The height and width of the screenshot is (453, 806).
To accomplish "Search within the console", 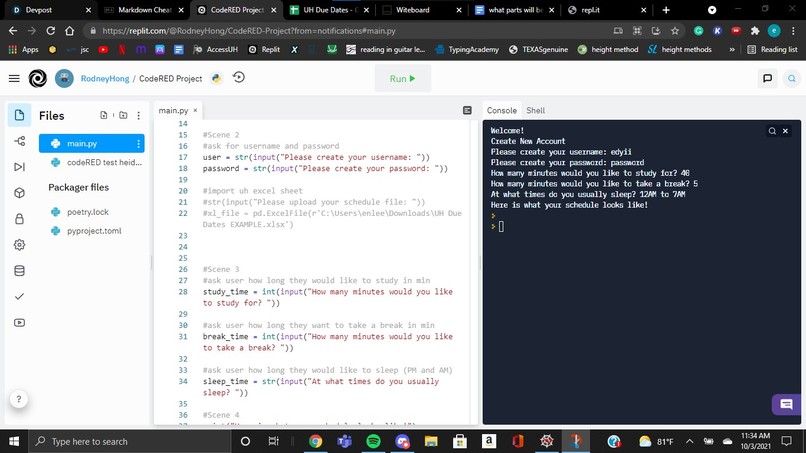I will pos(772,131).
